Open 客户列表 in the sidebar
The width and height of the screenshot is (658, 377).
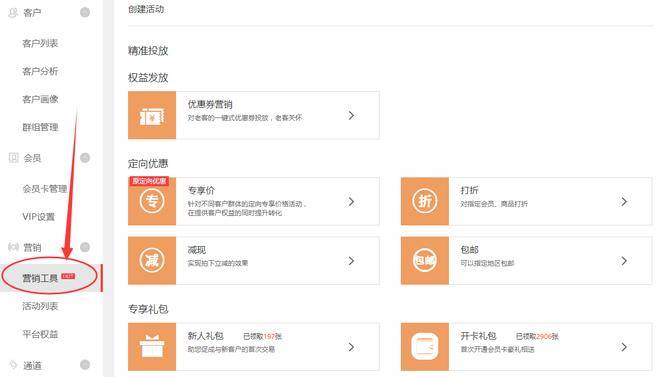click(40, 43)
